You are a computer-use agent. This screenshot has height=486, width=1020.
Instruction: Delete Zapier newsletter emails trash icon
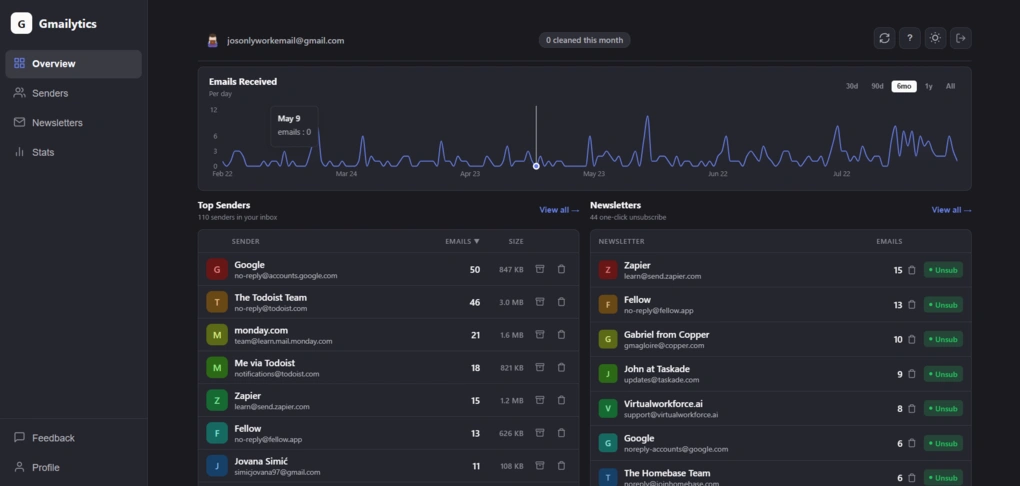point(912,270)
